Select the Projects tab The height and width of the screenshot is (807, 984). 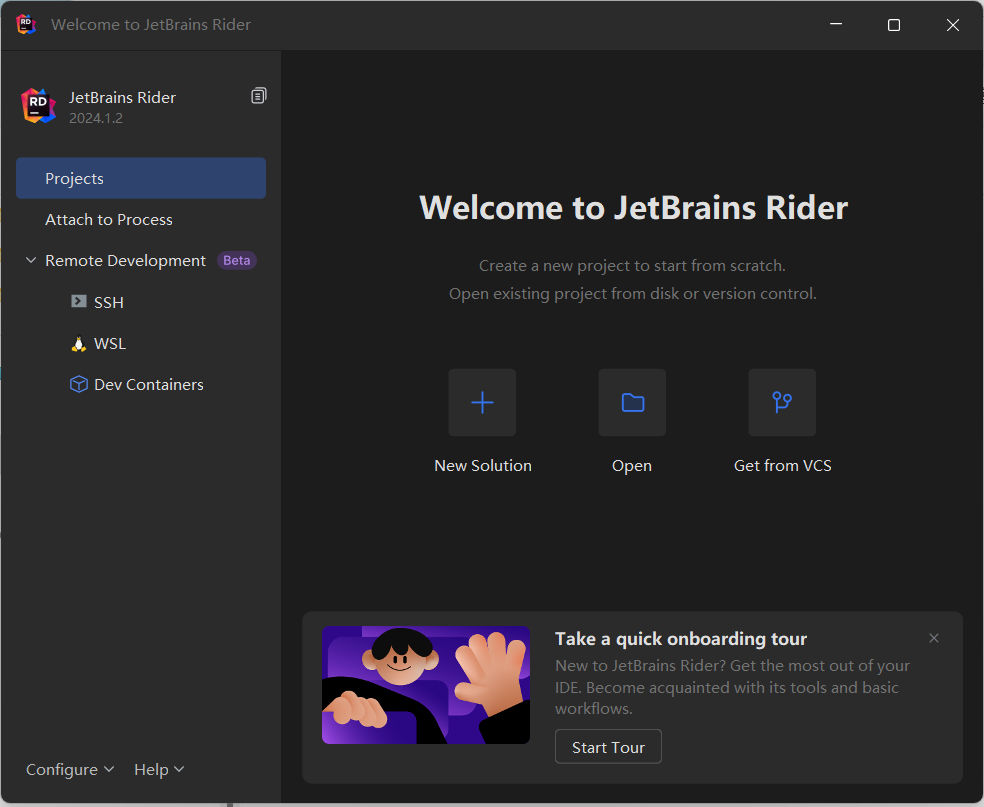point(141,178)
